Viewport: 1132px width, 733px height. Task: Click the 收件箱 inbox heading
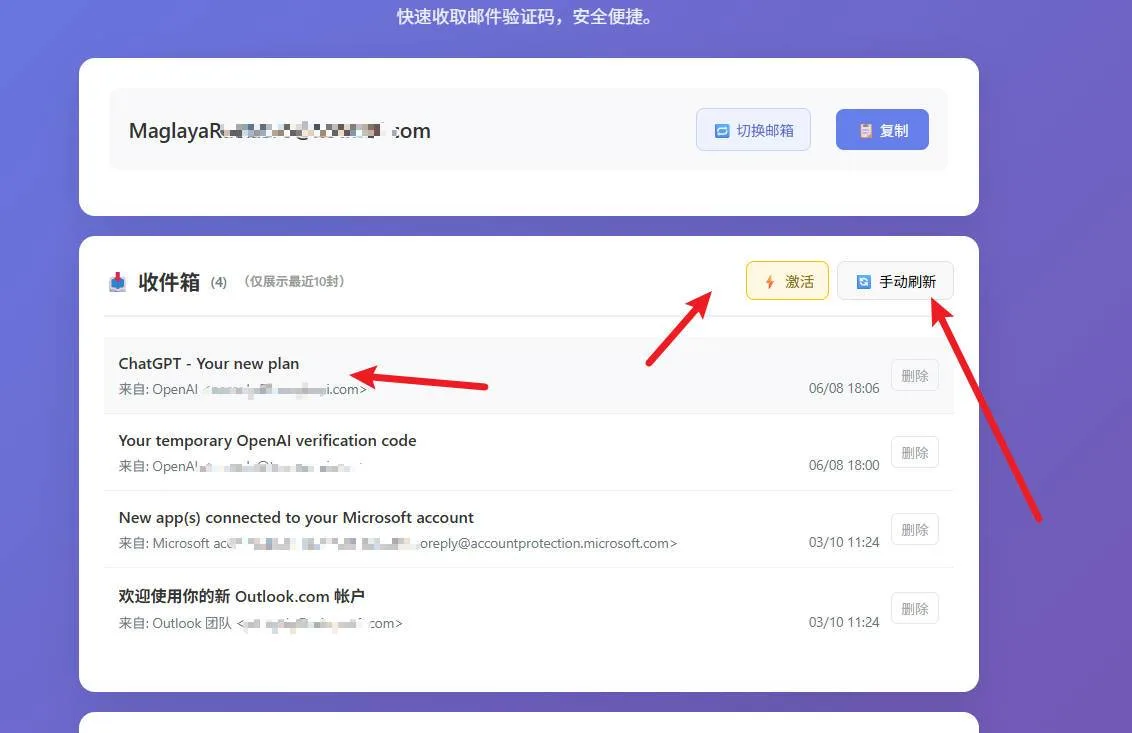point(169,282)
